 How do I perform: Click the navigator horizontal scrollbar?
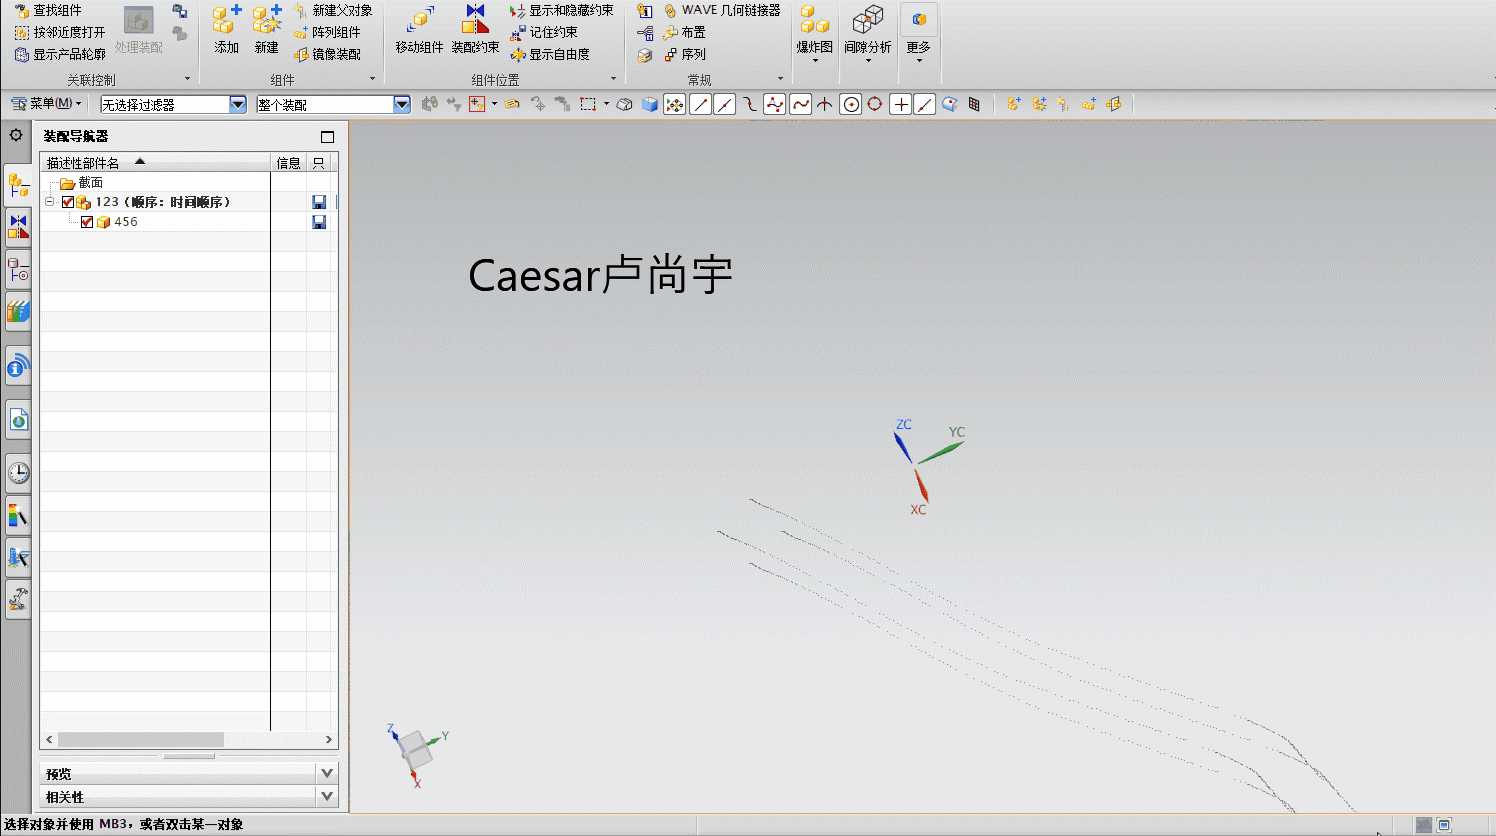pos(140,740)
